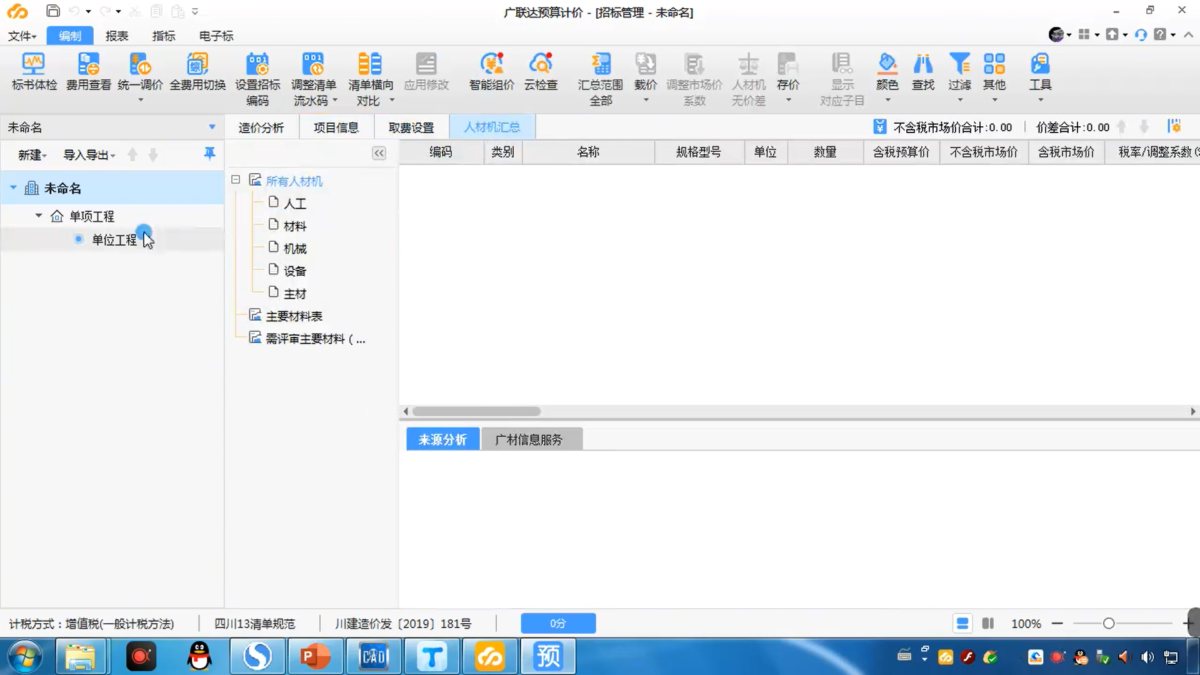The image size is (1200, 675).
Task: Select 单位工程 in project tree
Action: point(114,240)
